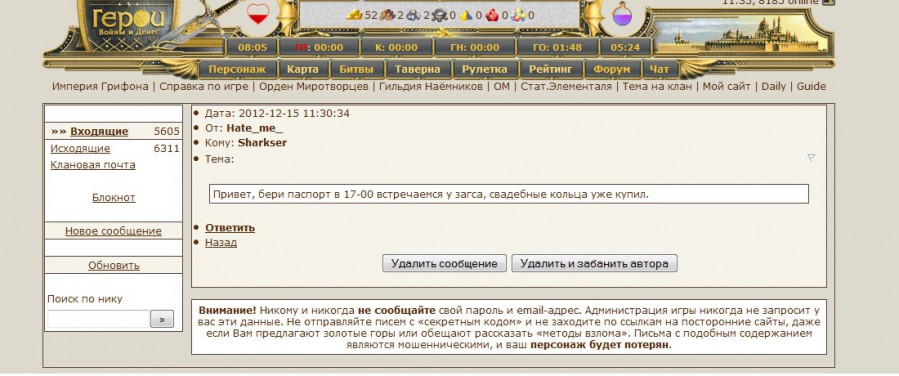Click the outbox count 6311
The height and width of the screenshot is (376, 899).
[167, 149]
